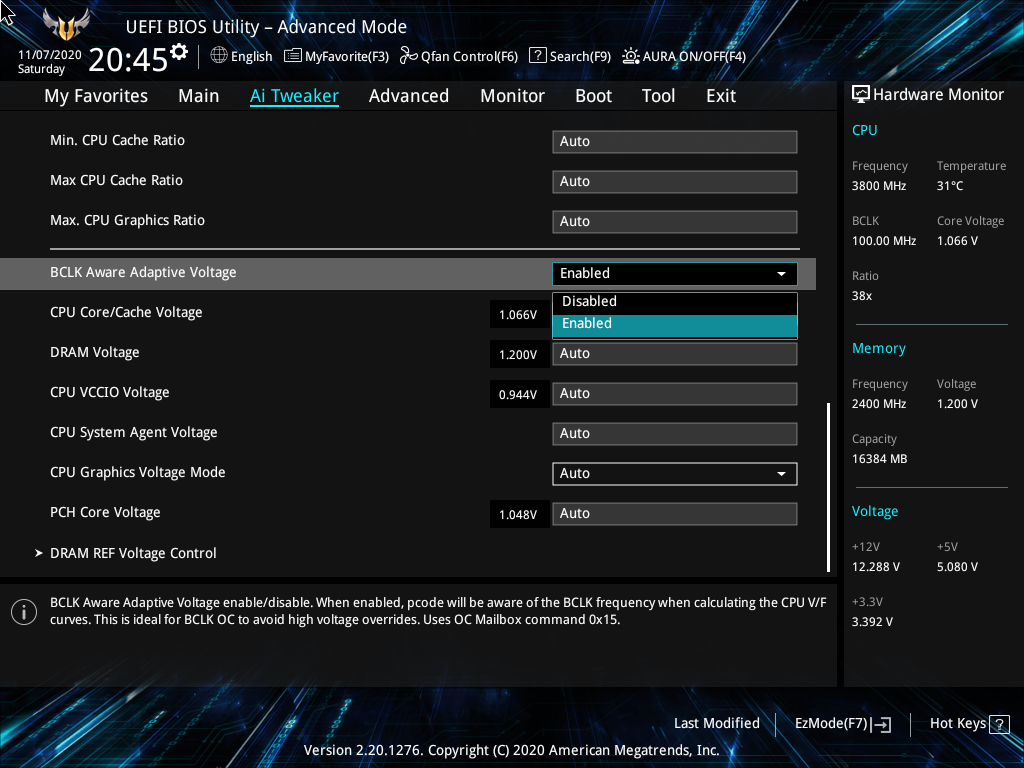Viewport: 1024px width, 768px height.
Task: Click the 3800 MHz CPU frequency
Action: coord(879,186)
